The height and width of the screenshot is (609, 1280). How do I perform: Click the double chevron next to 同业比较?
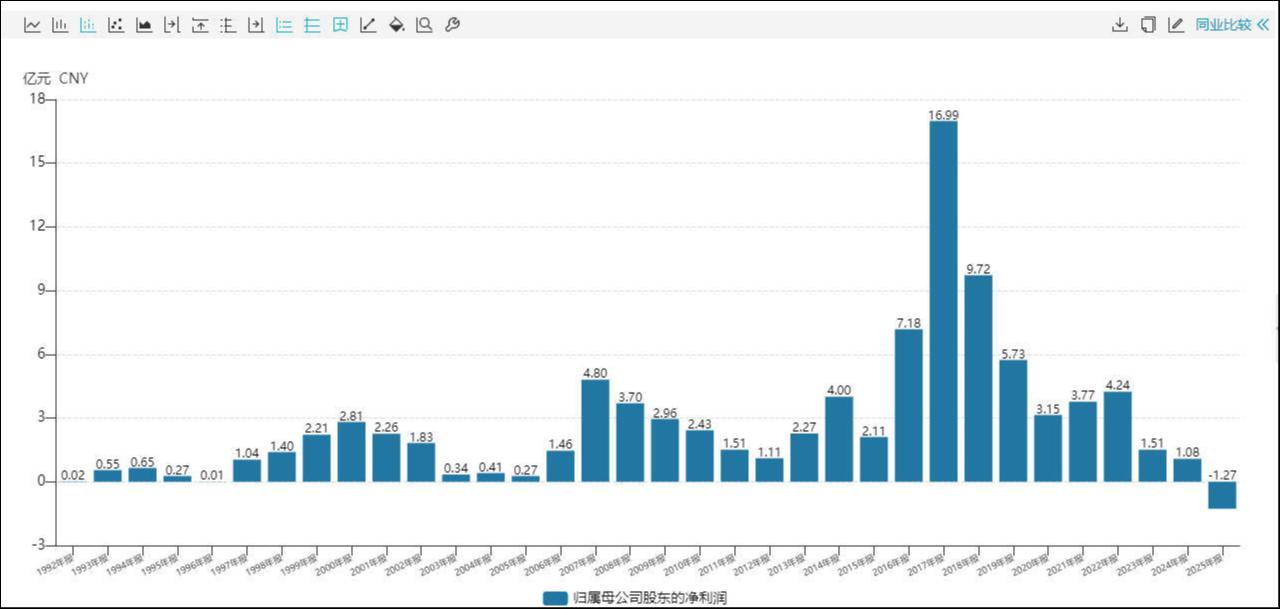pyautogui.click(x=1262, y=25)
